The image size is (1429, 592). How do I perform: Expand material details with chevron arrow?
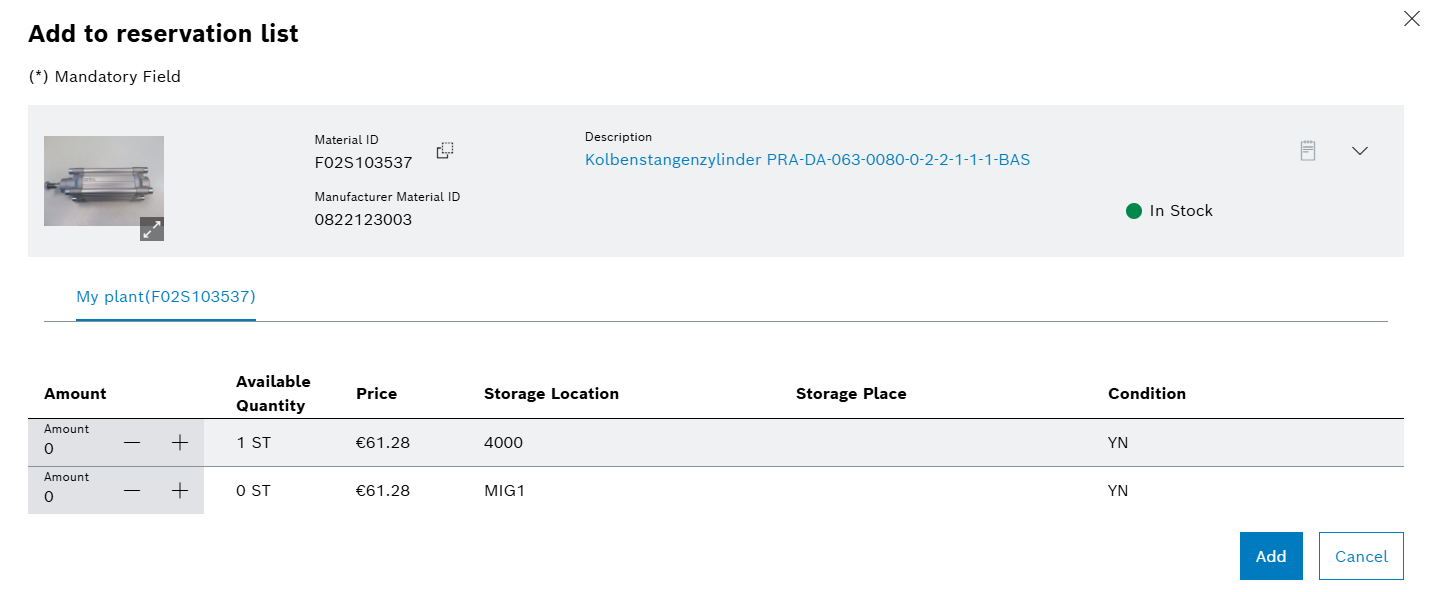point(1359,151)
